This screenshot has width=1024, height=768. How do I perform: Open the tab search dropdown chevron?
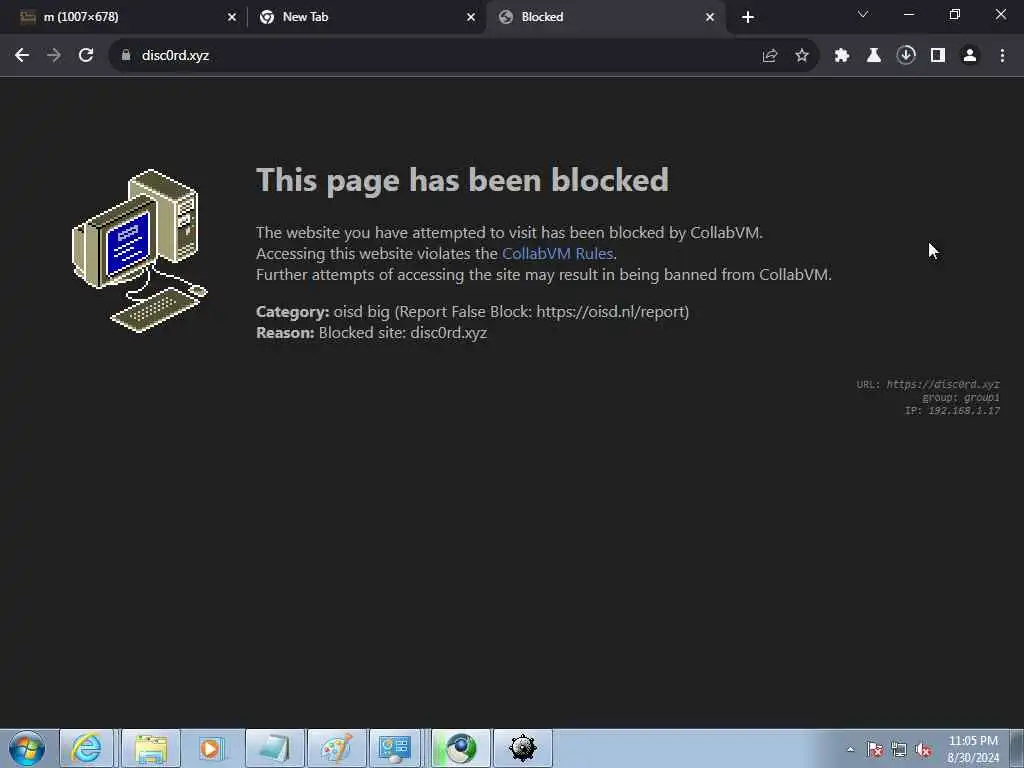tap(863, 14)
